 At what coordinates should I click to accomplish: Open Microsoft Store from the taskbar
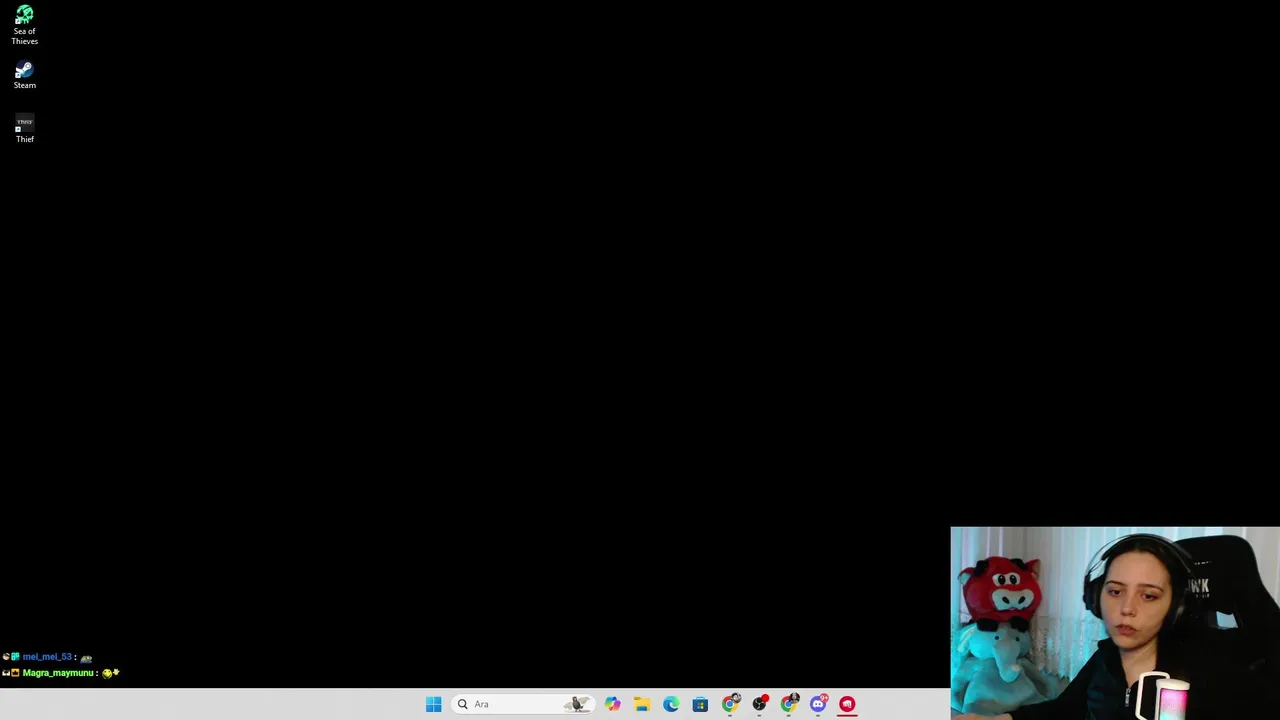pyautogui.click(x=700, y=704)
